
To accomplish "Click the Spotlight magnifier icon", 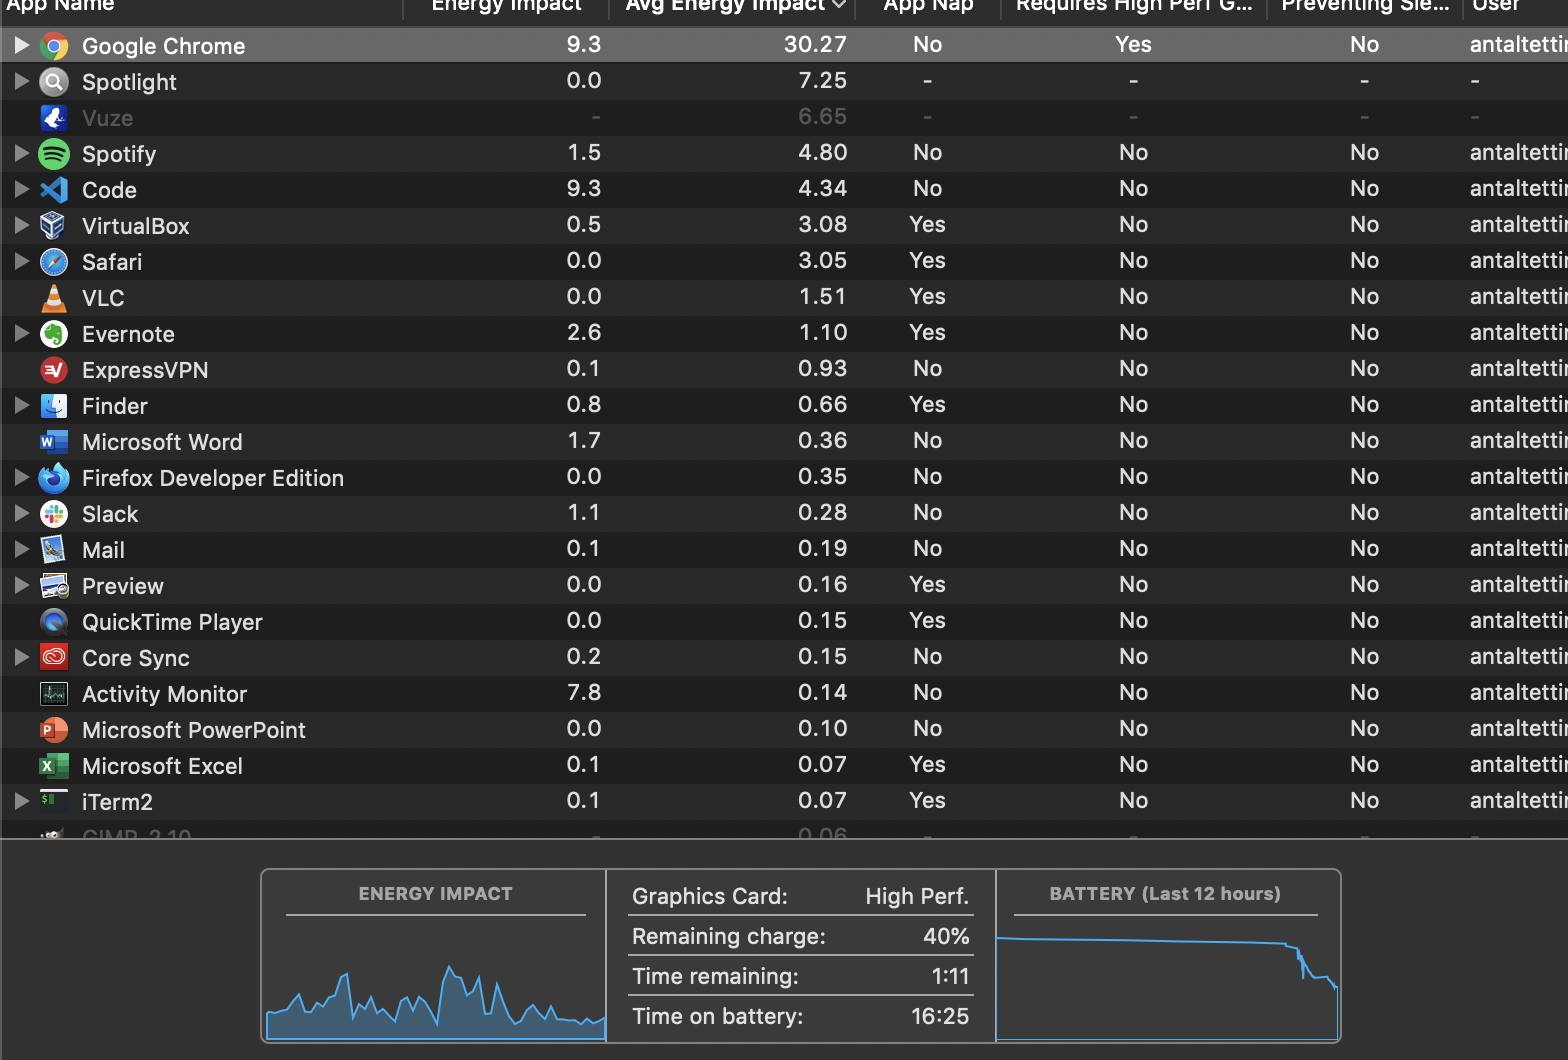I will (54, 82).
